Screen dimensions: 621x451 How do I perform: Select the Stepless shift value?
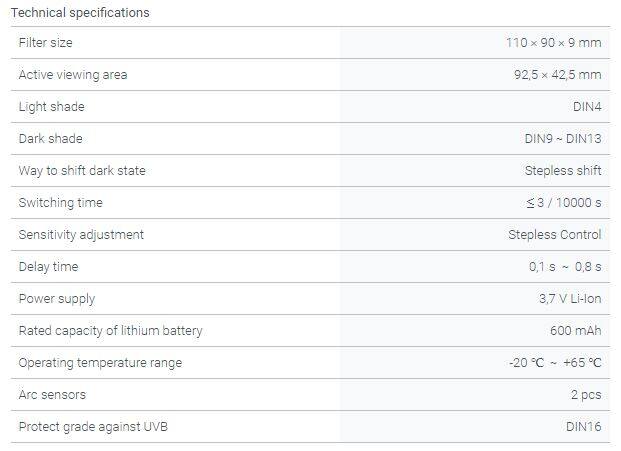click(x=563, y=171)
